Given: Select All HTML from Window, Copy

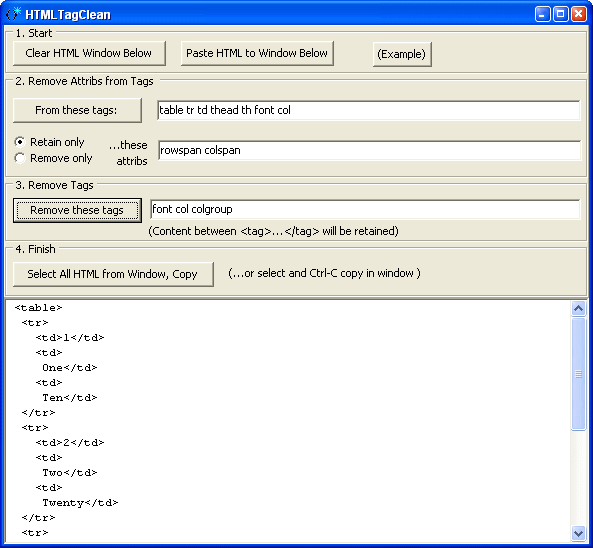Looking at the screenshot, I should (x=113, y=274).
